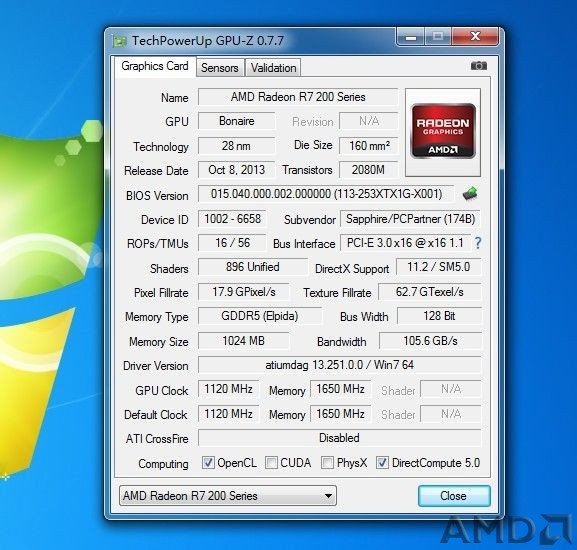
Task: Click the Close button
Action: click(x=454, y=496)
